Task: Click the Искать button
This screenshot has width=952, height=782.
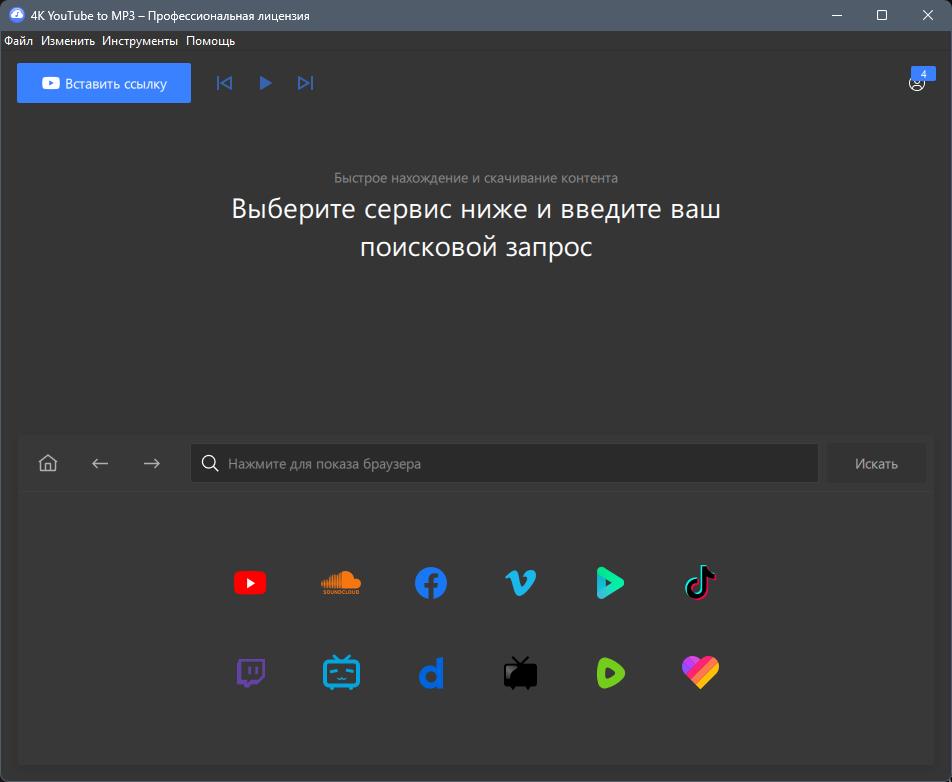Action: point(876,463)
